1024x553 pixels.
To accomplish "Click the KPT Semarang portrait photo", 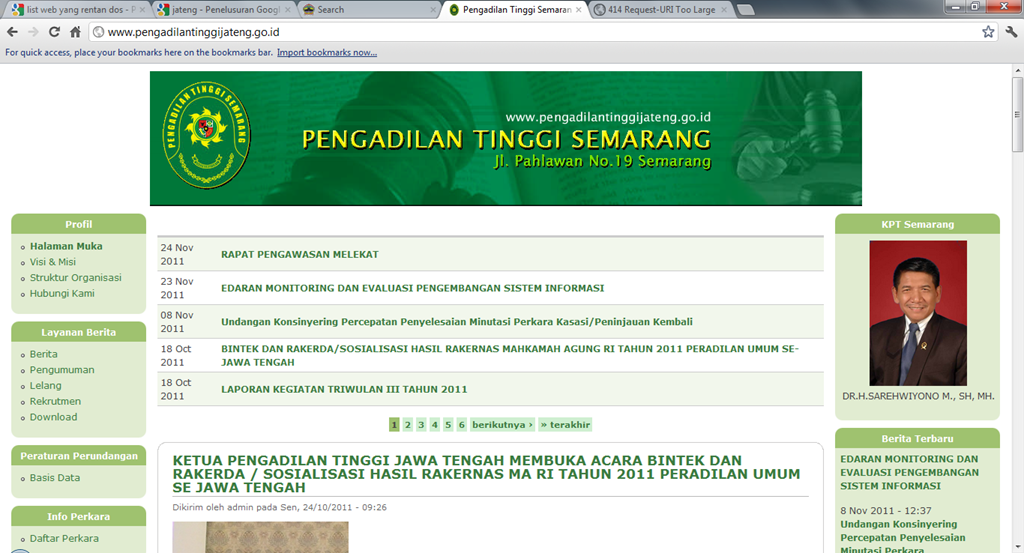I will [918, 313].
